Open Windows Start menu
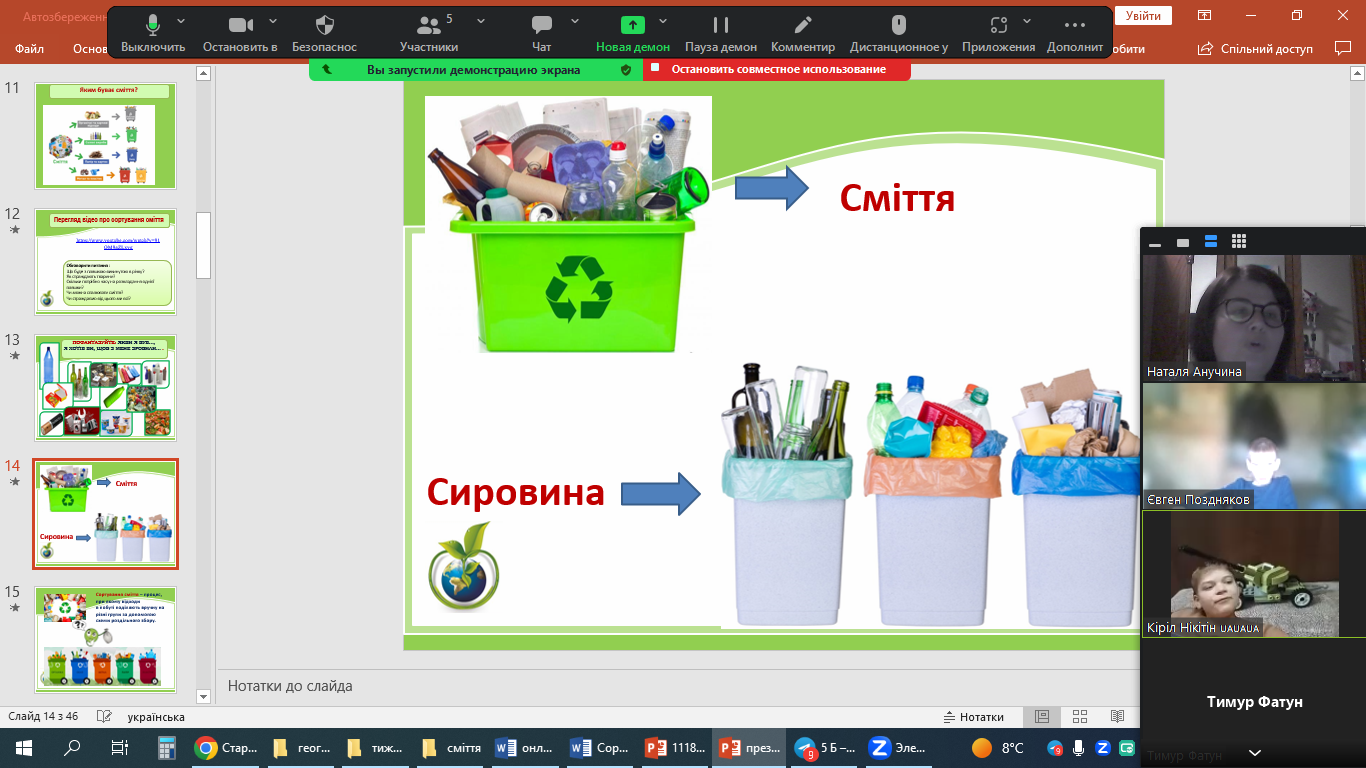This screenshot has width=1366, height=768. tap(24, 747)
